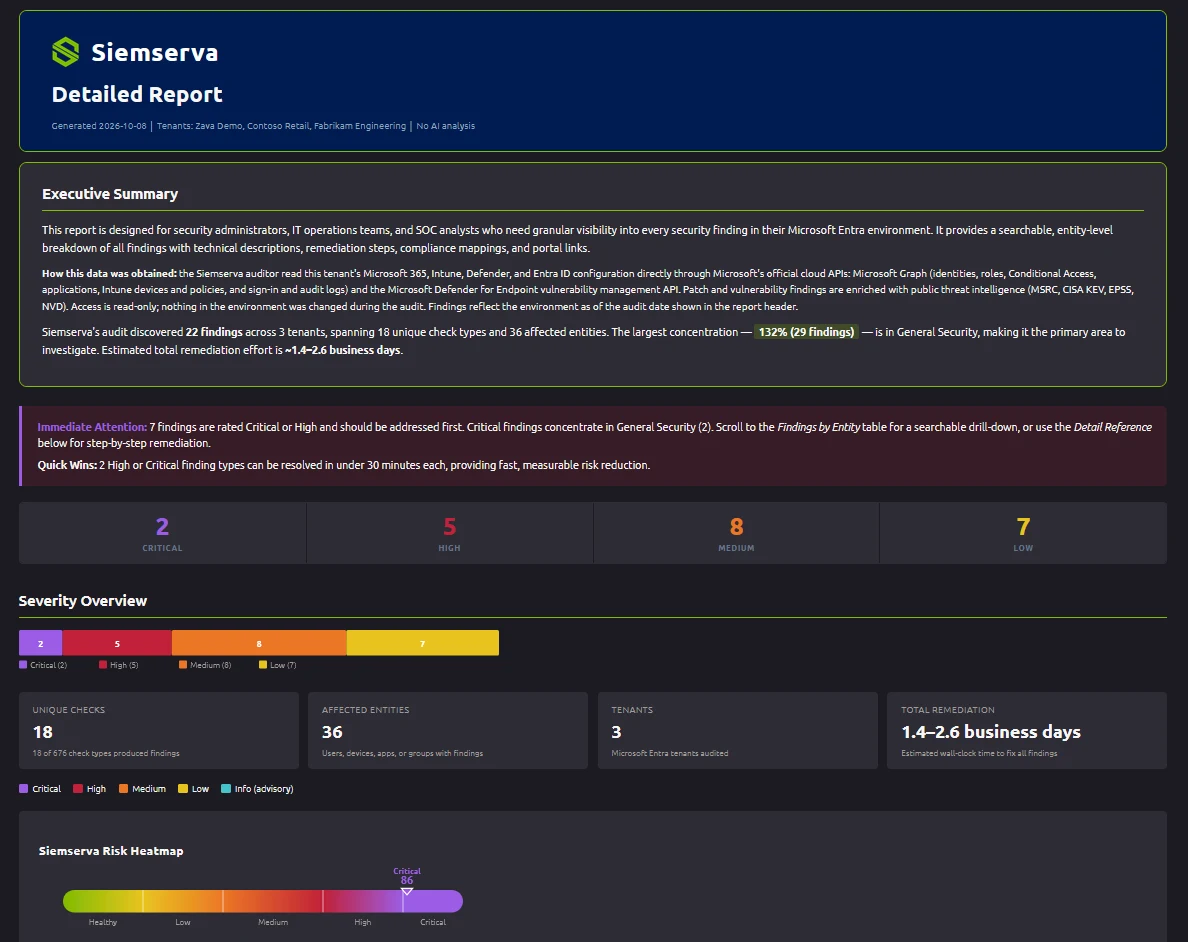Click the Affected Entities card showing 36
The height and width of the screenshot is (942, 1188).
click(448, 731)
